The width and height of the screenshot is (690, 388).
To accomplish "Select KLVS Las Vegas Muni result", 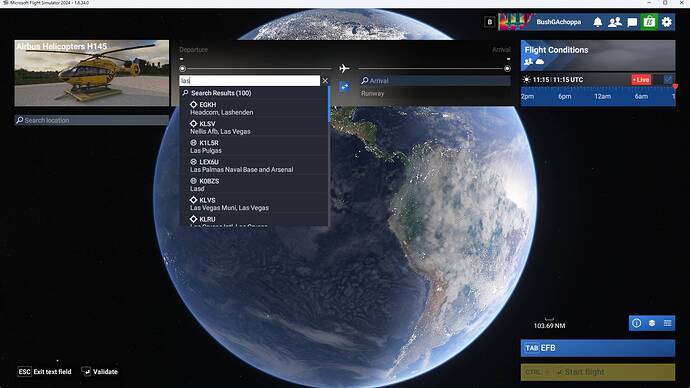I will point(254,204).
